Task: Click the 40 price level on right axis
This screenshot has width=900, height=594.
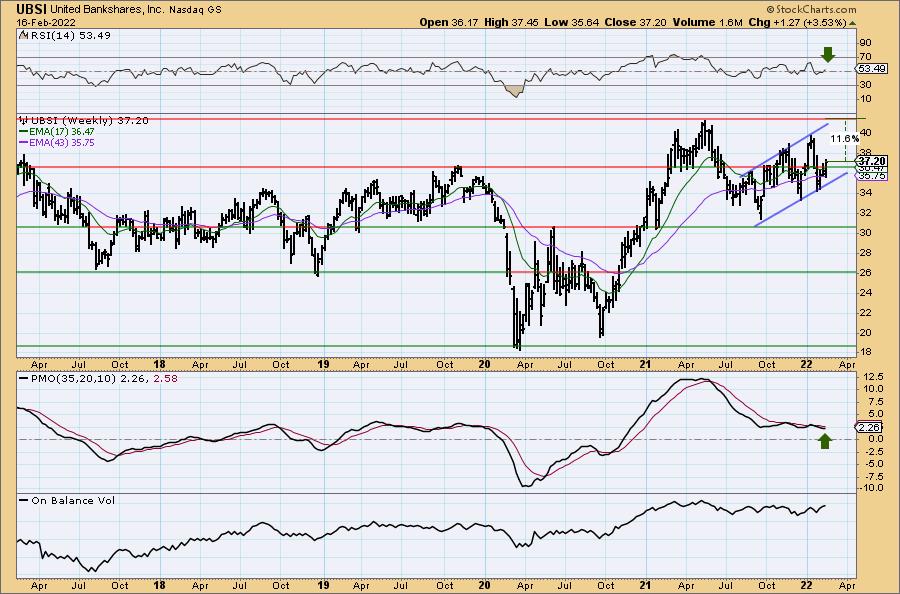Action: click(865, 133)
